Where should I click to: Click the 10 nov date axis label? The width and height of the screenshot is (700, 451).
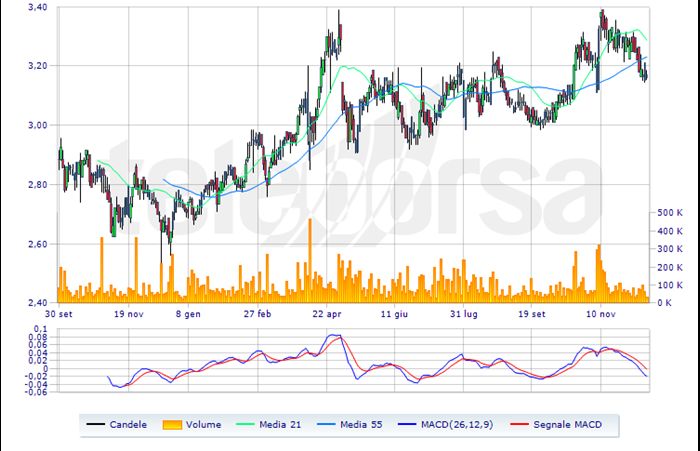click(600, 313)
